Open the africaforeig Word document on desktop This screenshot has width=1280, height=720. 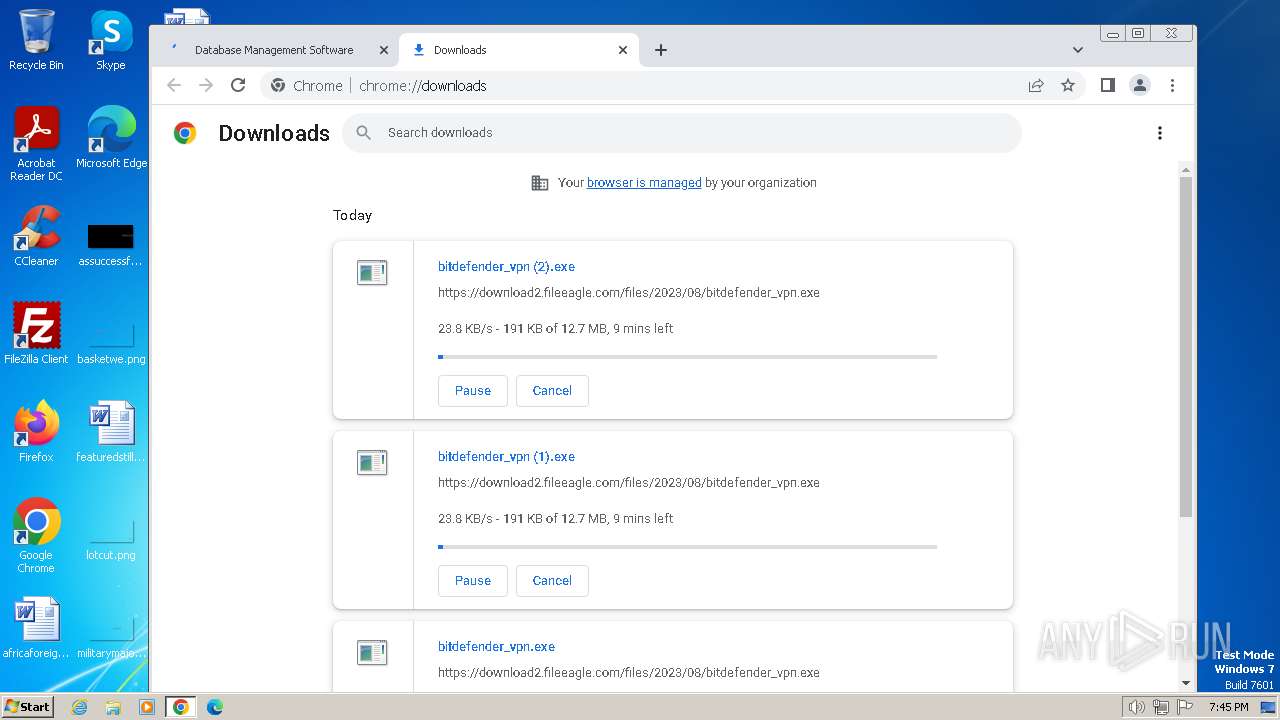coord(36,628)
